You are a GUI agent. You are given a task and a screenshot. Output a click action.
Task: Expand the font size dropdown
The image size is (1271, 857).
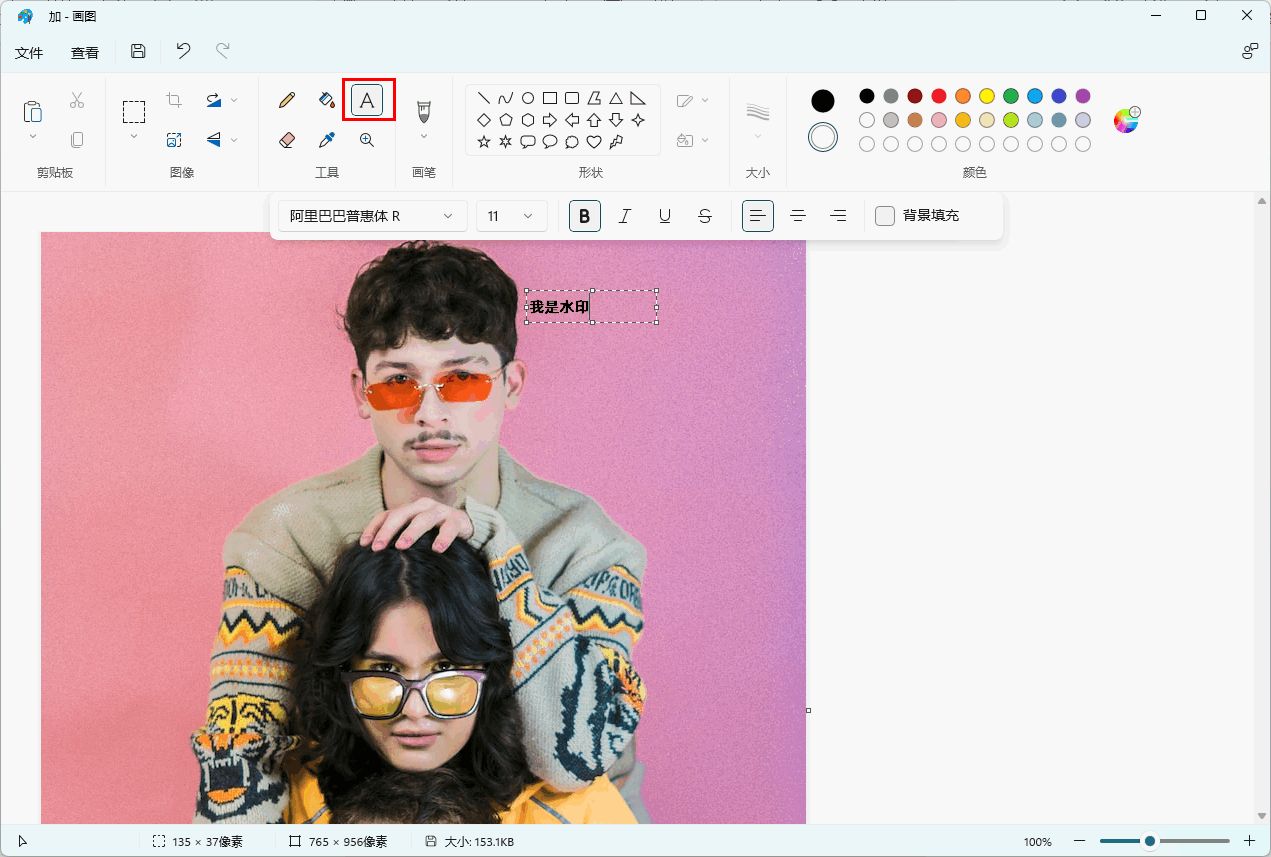coord(512,216)
